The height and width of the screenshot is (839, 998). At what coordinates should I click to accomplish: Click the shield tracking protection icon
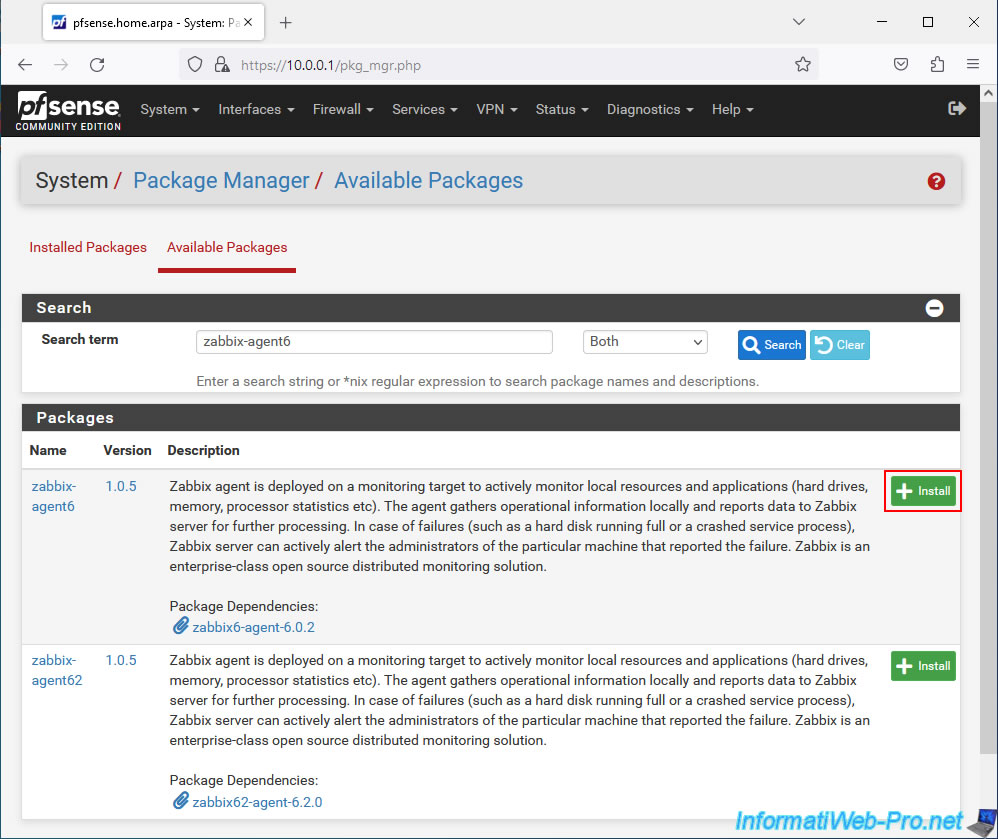[195, 65]
